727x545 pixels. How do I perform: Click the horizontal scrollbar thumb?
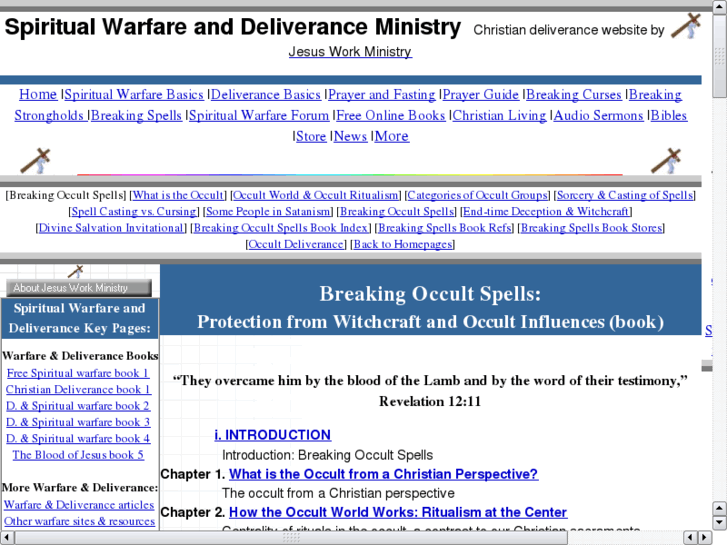coord(291,538)
